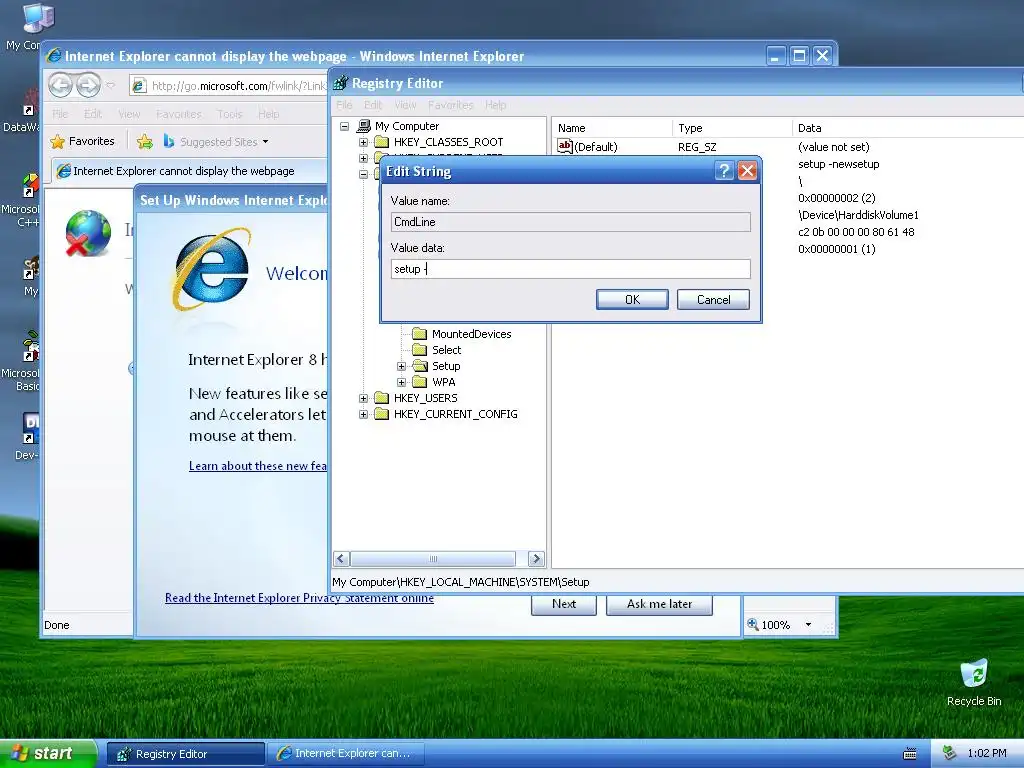Open the Internet Explorer Tools menu
The height and width of the screenshot is (768, 1024).
[230, 114]
